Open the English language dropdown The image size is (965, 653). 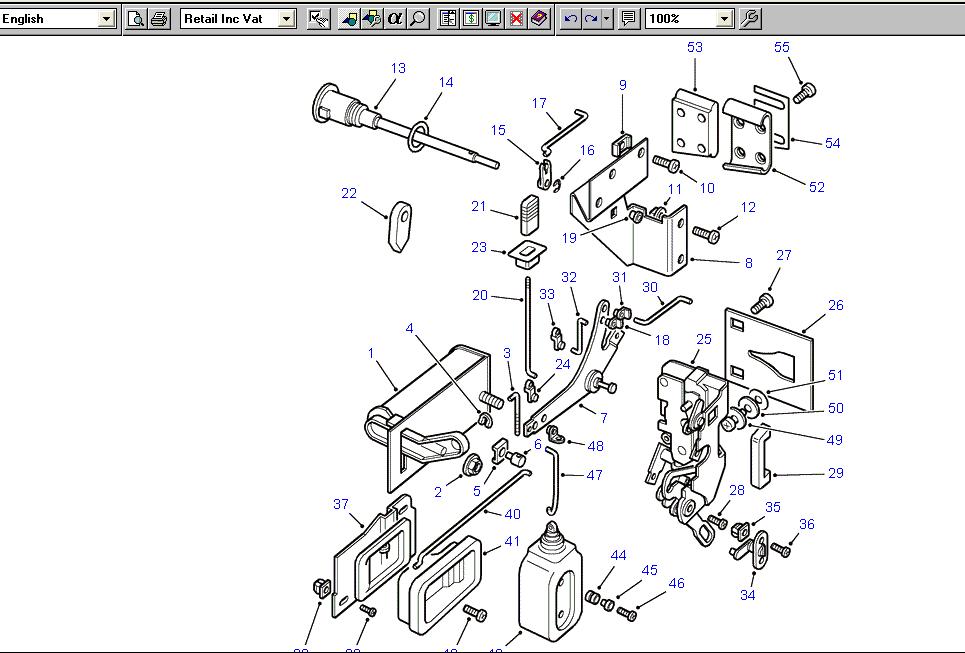pyautogui.click(x=107, y=19)
